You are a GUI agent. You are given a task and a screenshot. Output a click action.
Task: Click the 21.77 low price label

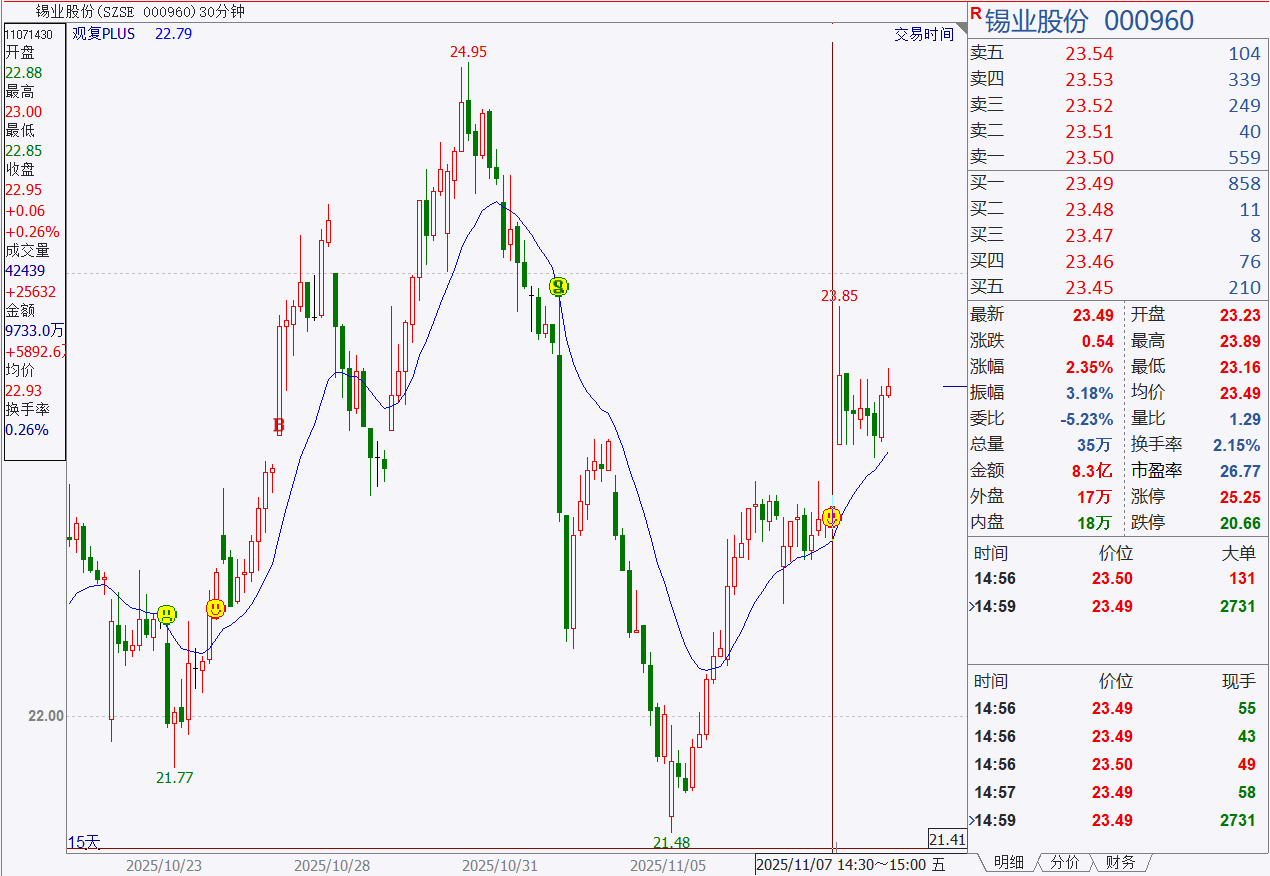175,777
